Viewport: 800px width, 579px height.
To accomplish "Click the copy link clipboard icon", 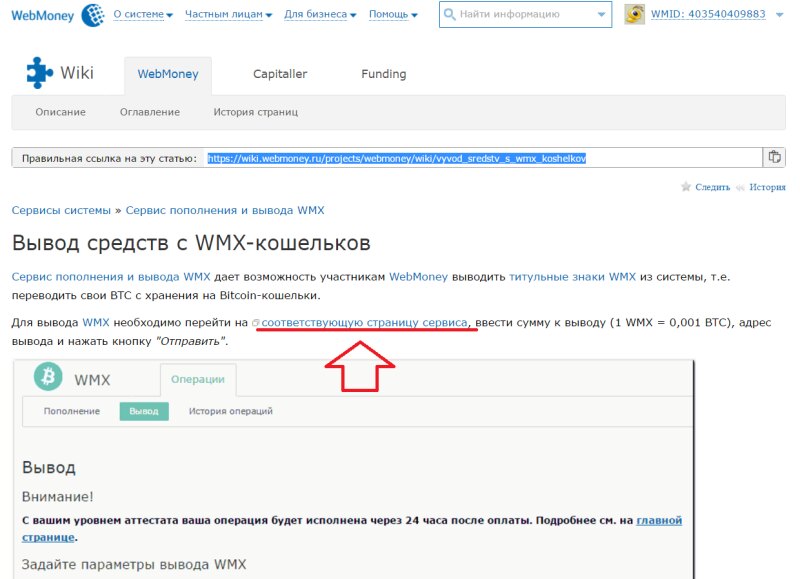I will pyautogui.click(x=774, y=157).
